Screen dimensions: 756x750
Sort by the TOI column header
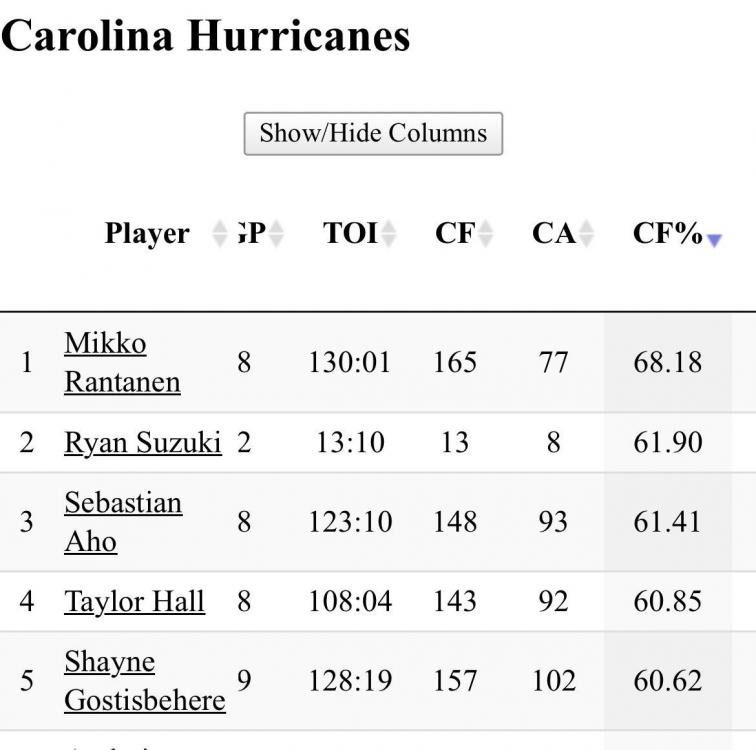coord(350,233)
